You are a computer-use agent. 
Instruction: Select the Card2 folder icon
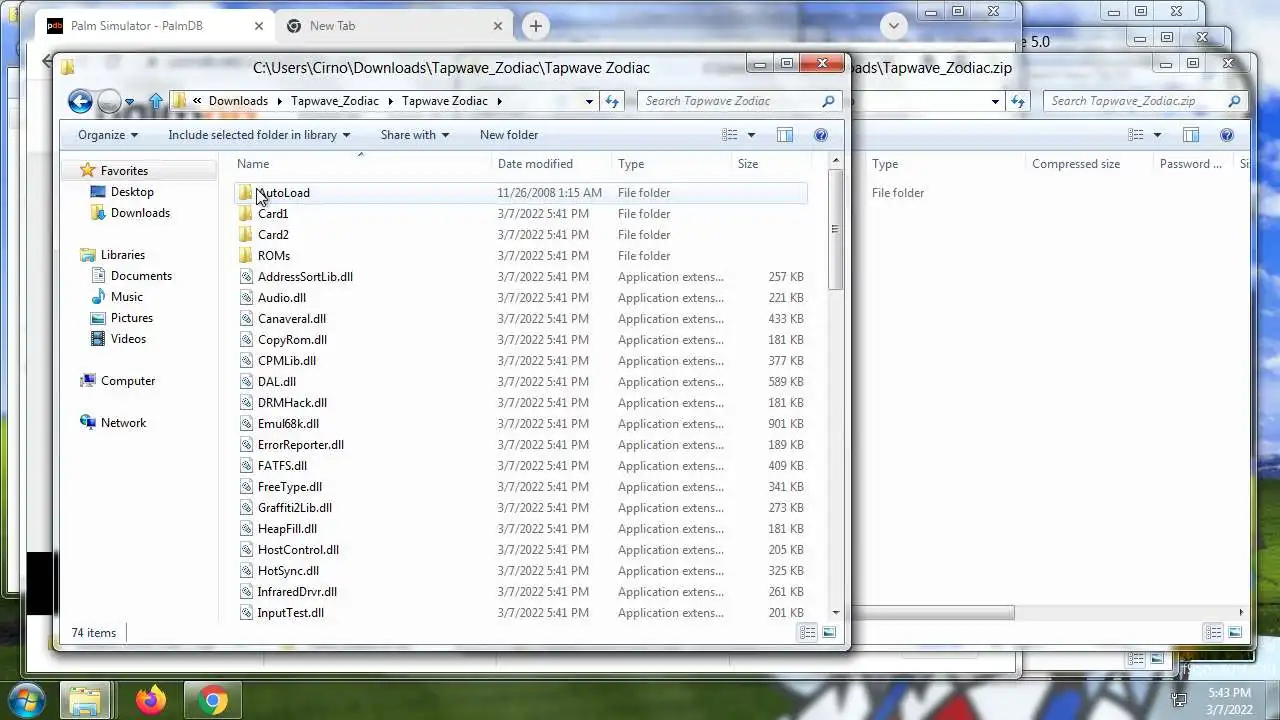pos(246,235)
